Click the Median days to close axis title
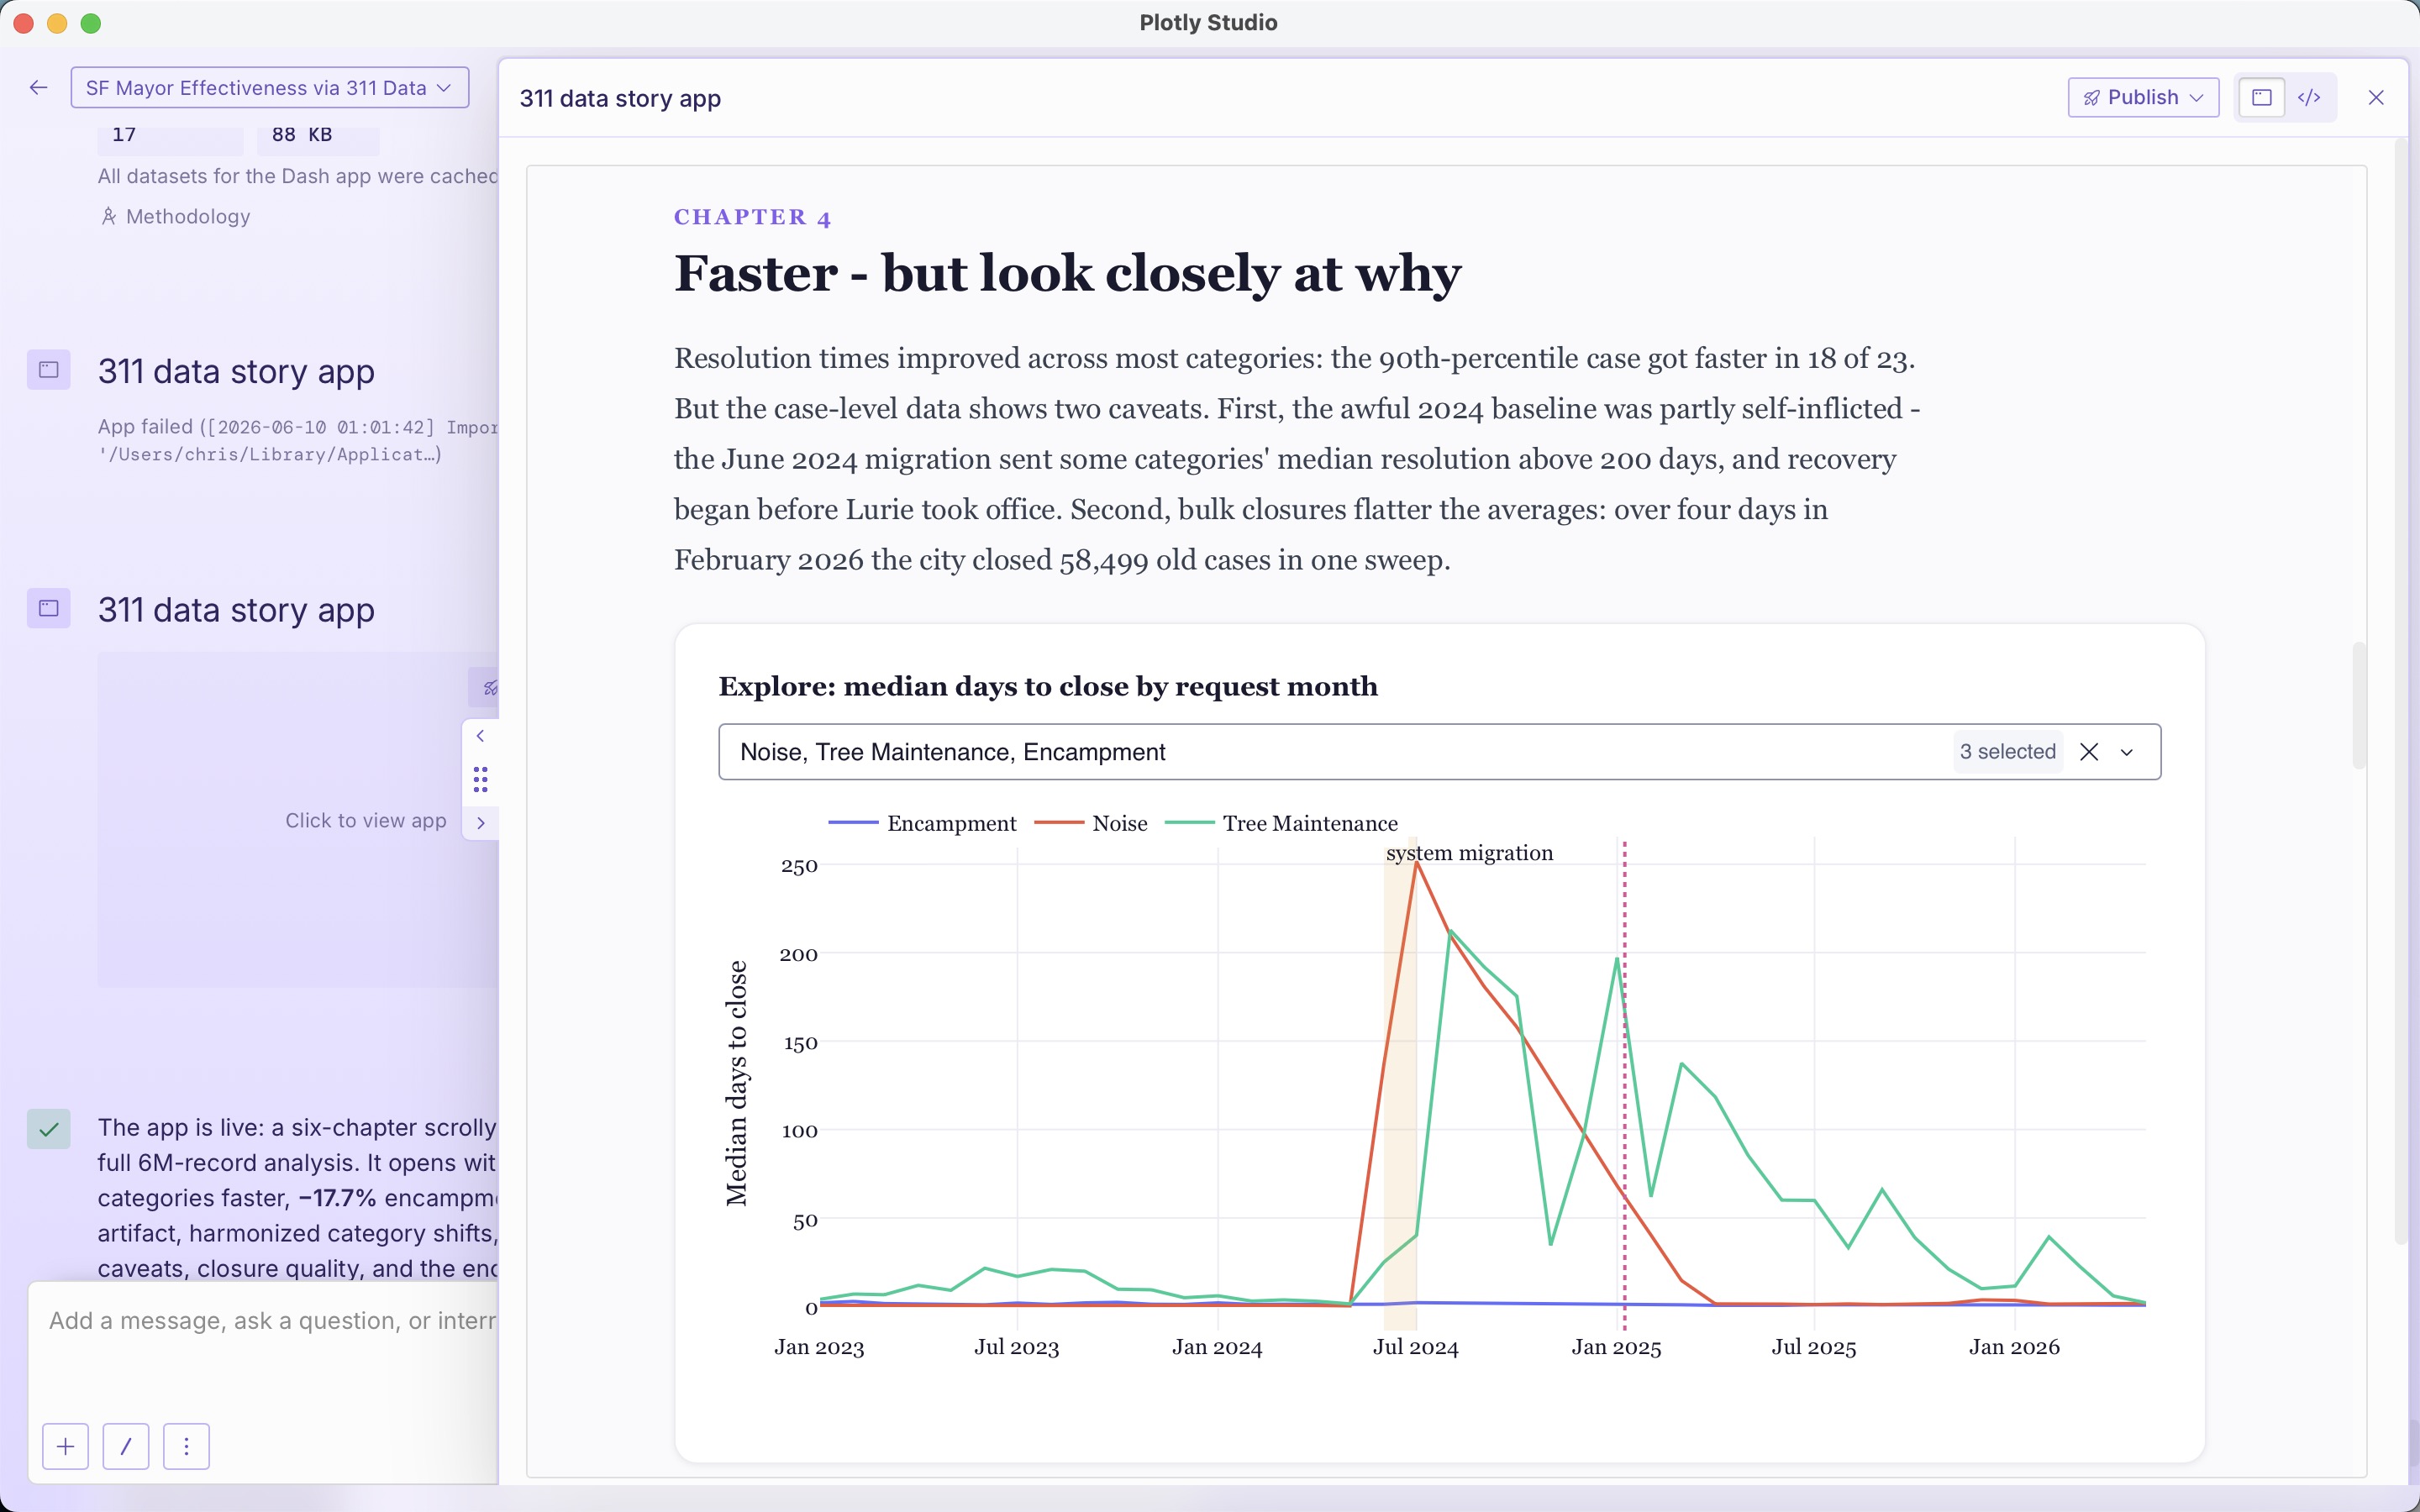 coord(737,1083)
